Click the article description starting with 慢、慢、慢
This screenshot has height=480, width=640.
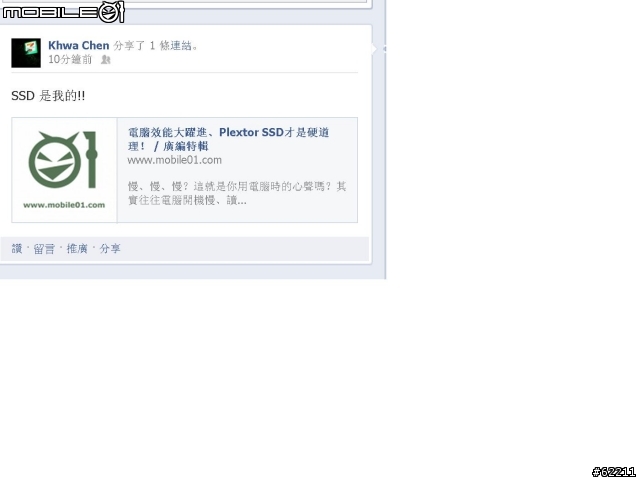point(237,193)
